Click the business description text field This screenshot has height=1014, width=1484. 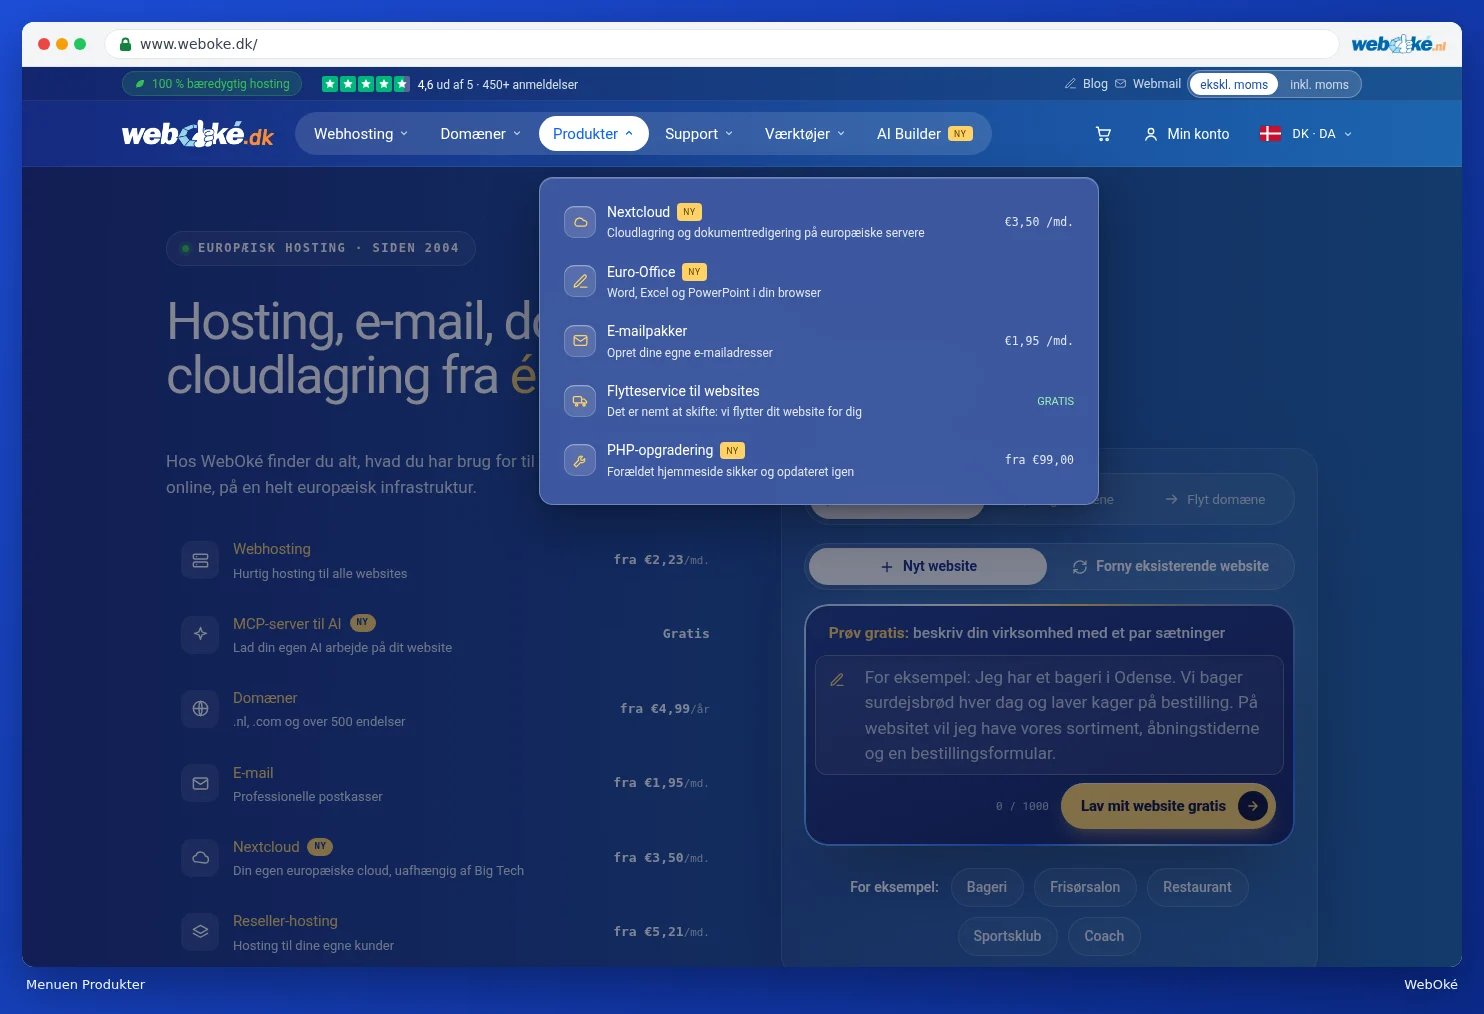point(1049,715)
